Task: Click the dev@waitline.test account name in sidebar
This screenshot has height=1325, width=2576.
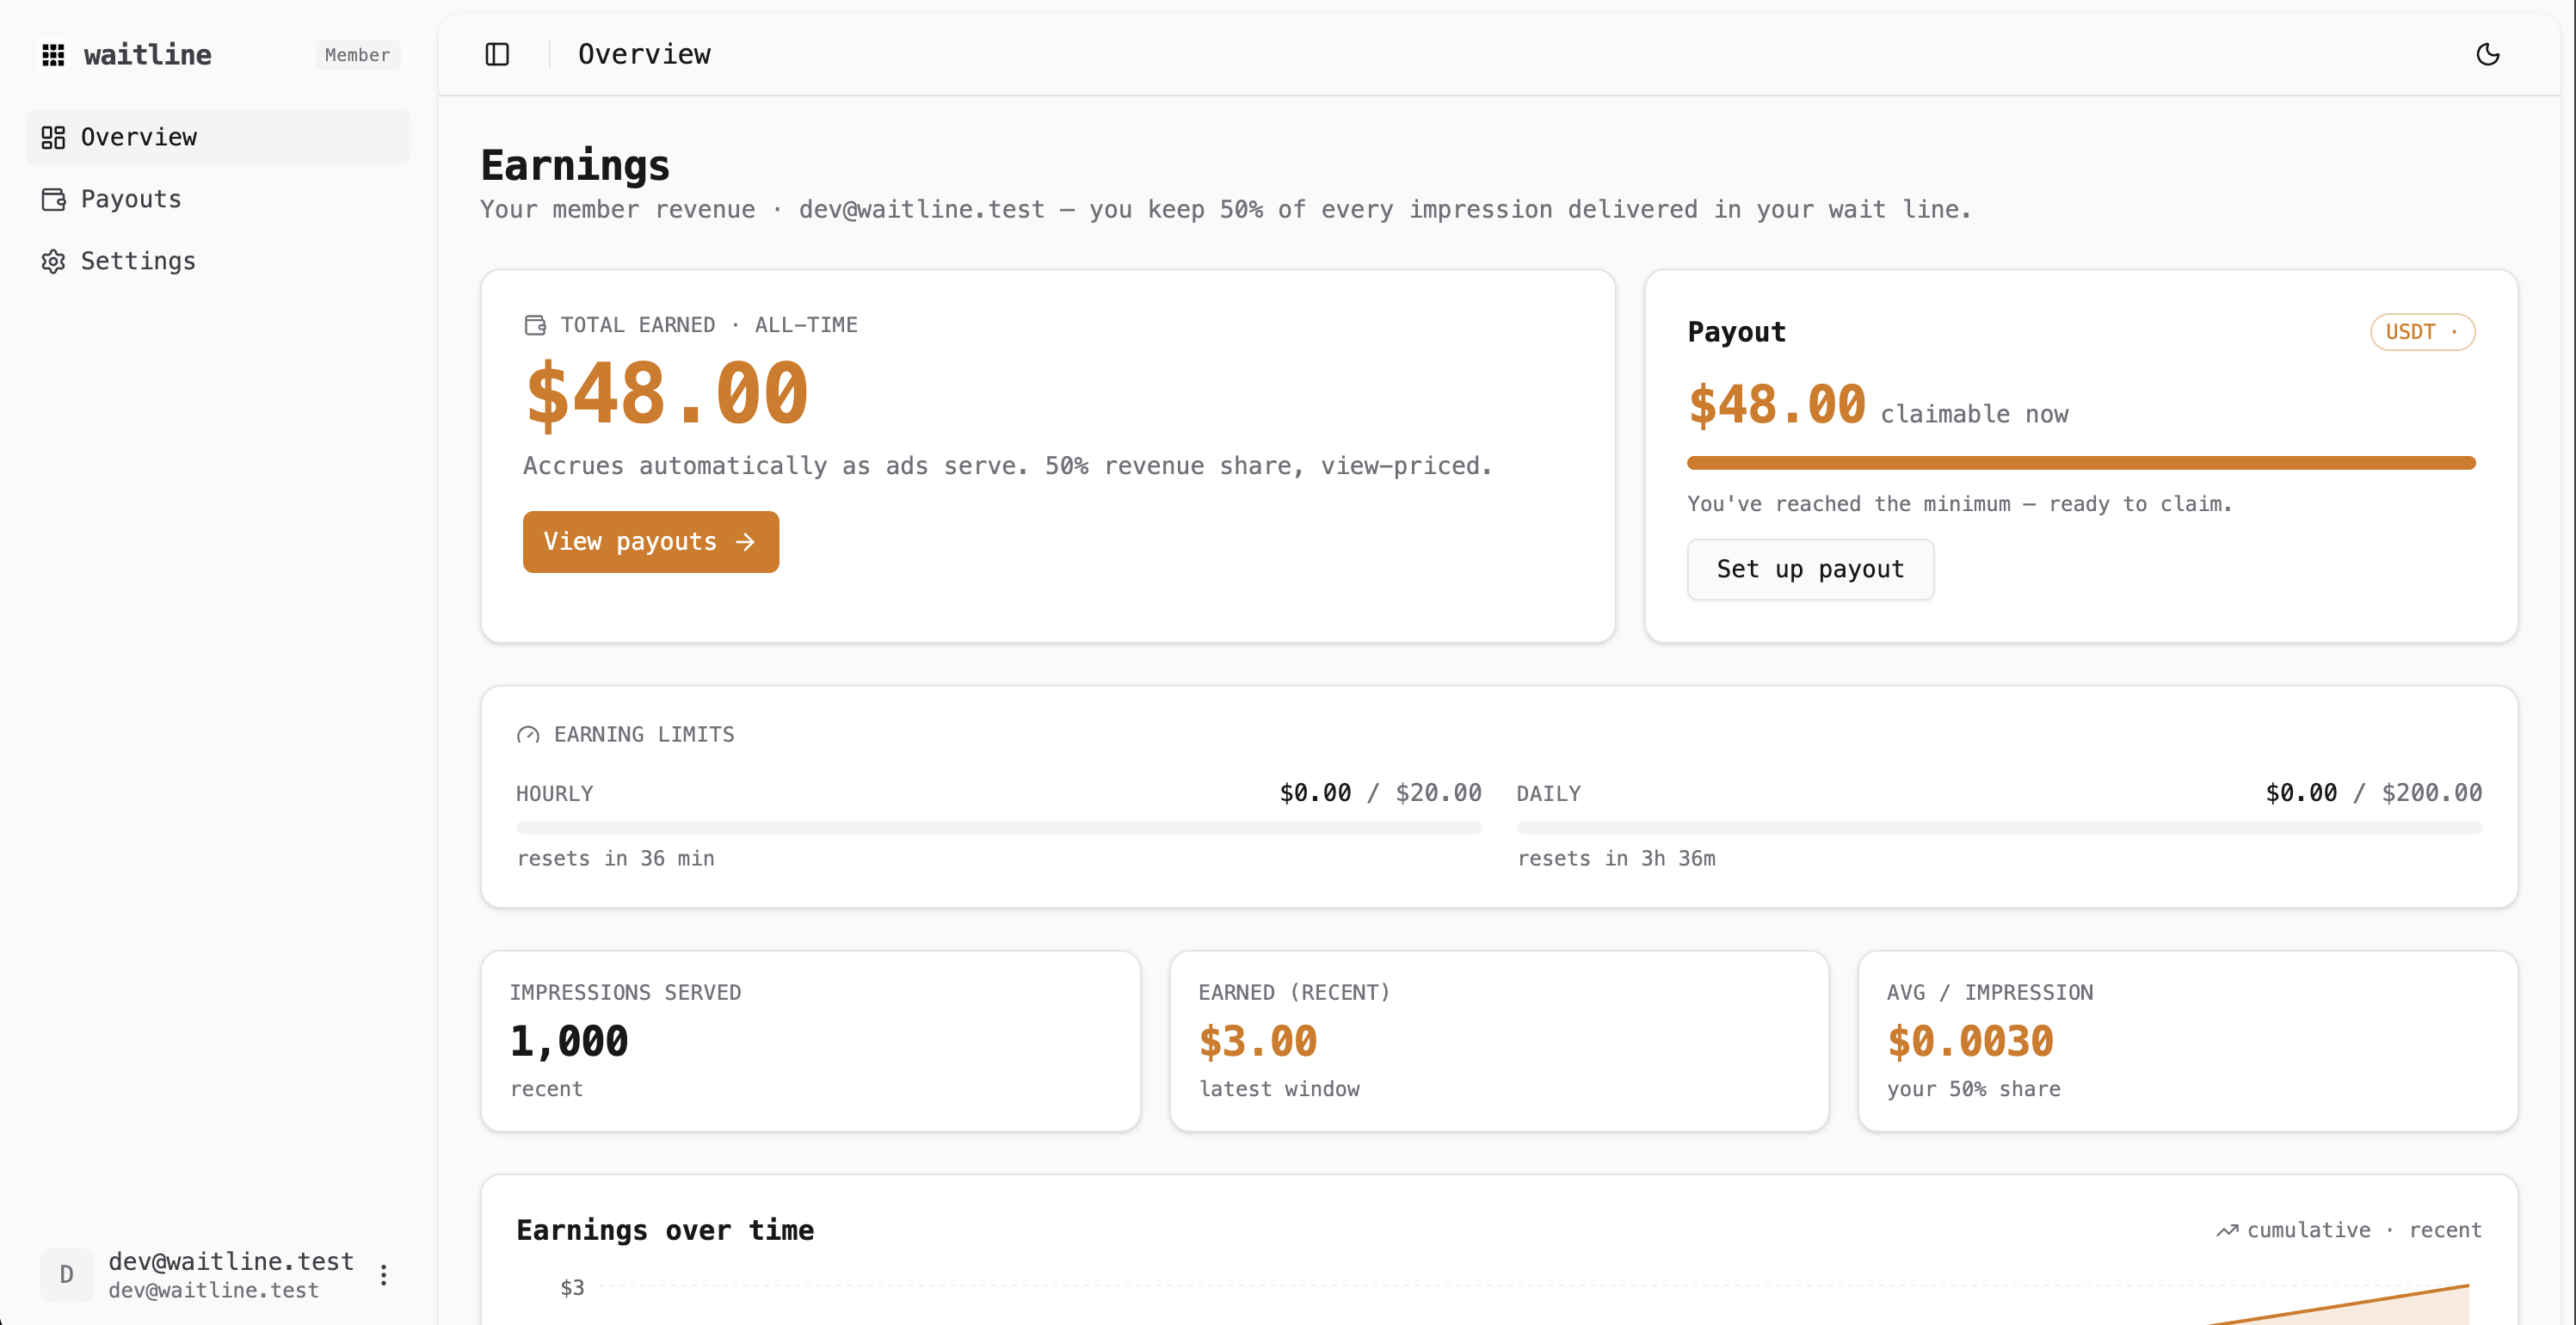Action: pyautogui.click(x=231, y=1261)
